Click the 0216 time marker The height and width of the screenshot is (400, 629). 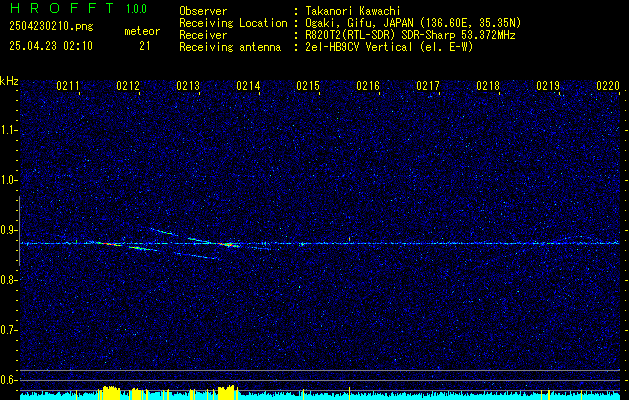click(368, 86)
